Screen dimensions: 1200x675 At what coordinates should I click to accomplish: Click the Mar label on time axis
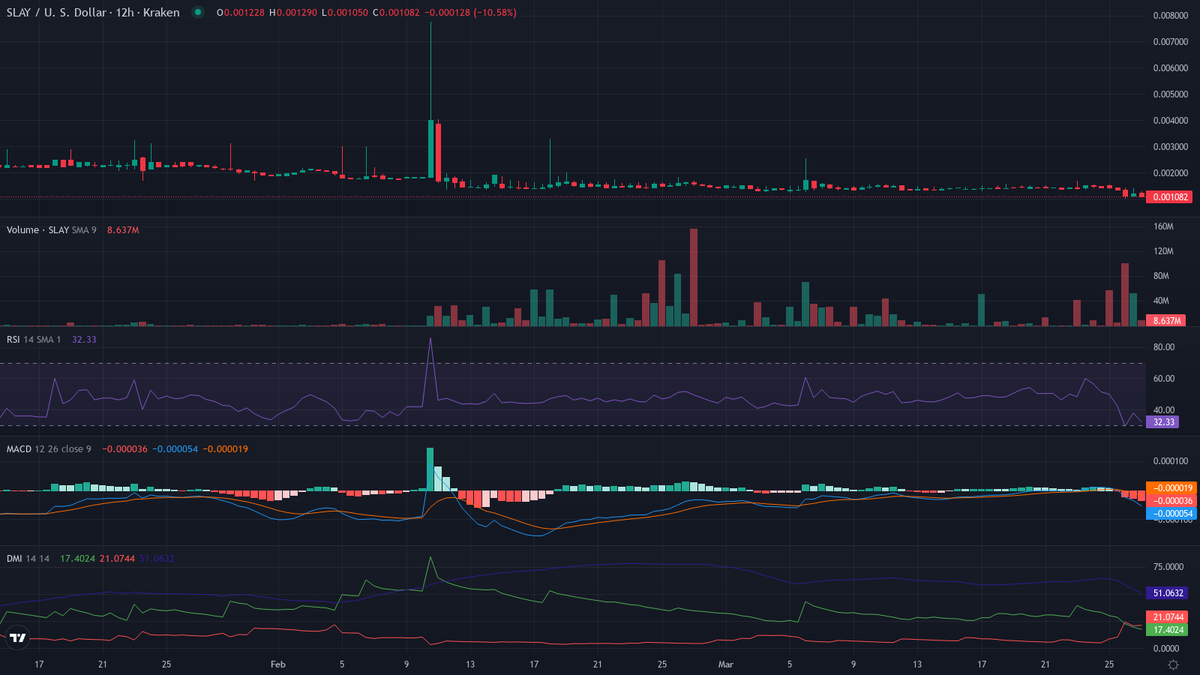pos(726,663)
